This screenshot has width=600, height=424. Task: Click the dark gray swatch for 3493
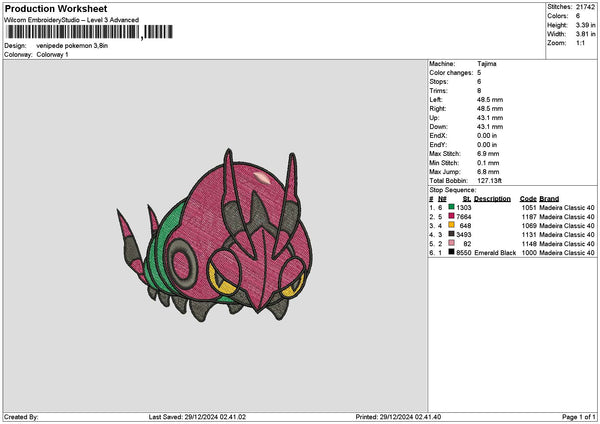[x=451, y=234]
